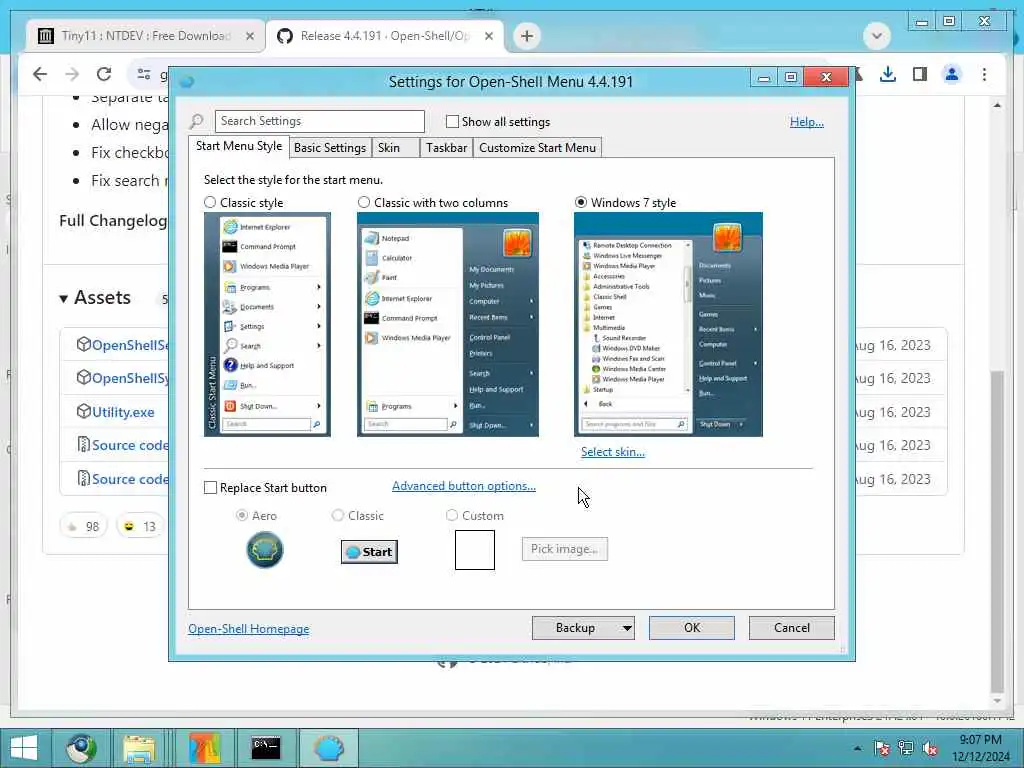Enable Show all settings checkbox
The height and width of the screenshot is (768, 1024).
(x=452, y=121)
